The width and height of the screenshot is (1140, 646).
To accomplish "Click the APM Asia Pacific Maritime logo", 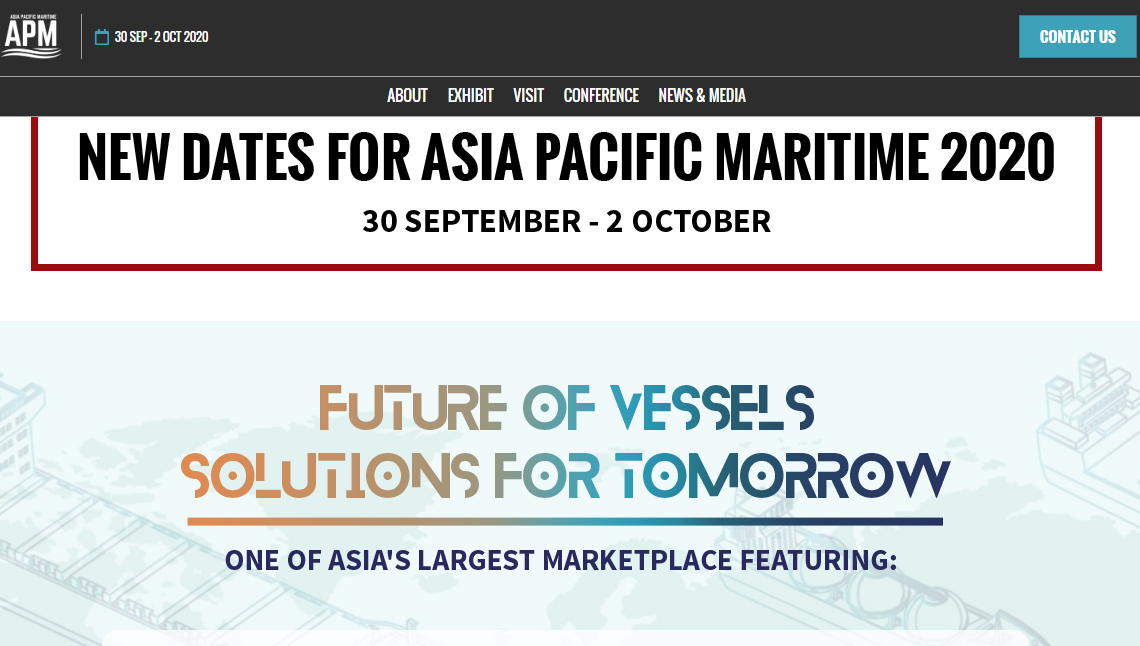I will click(31, 36).
